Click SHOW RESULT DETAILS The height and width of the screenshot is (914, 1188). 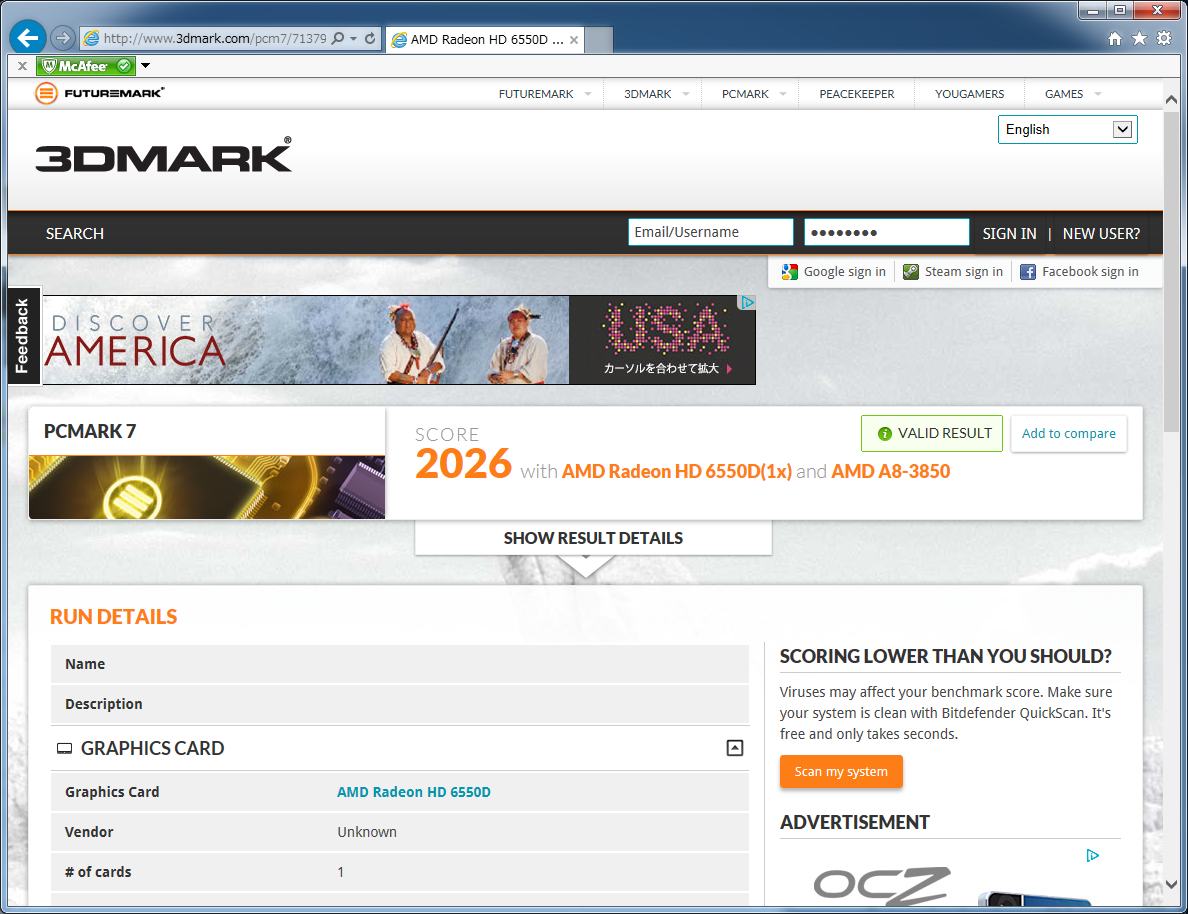[593, 538]
